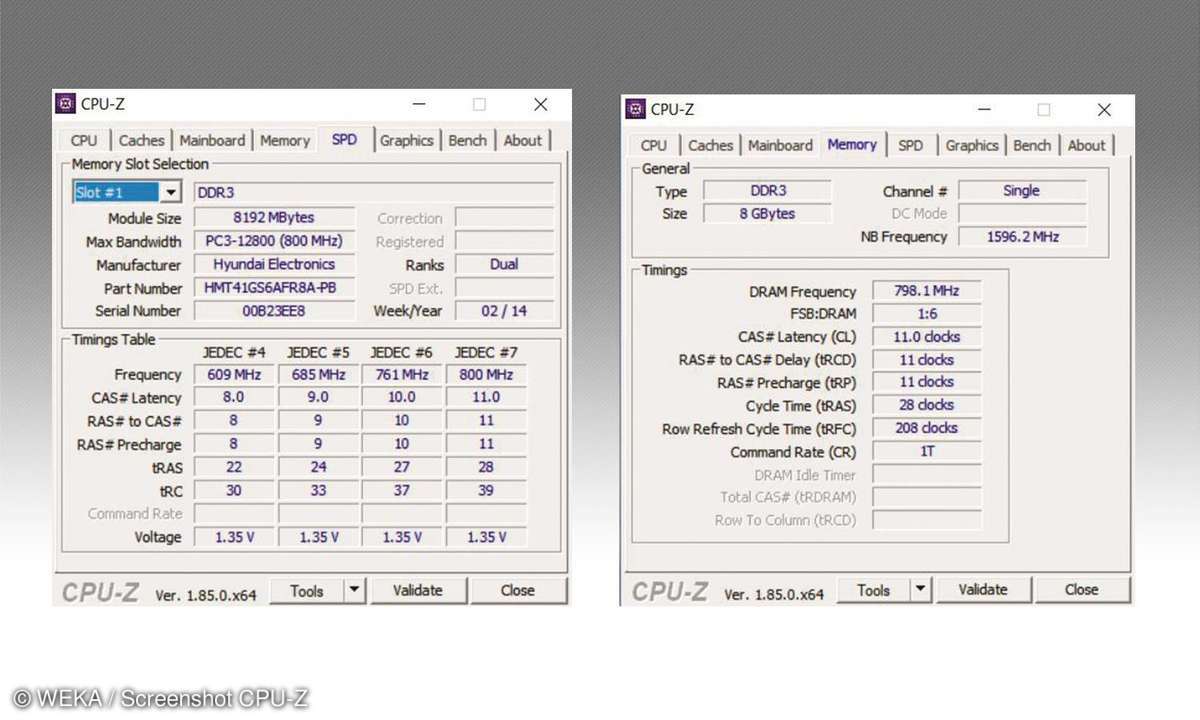Open About tab in left window
Screen dimensions: 1200x720
point(522,141)
